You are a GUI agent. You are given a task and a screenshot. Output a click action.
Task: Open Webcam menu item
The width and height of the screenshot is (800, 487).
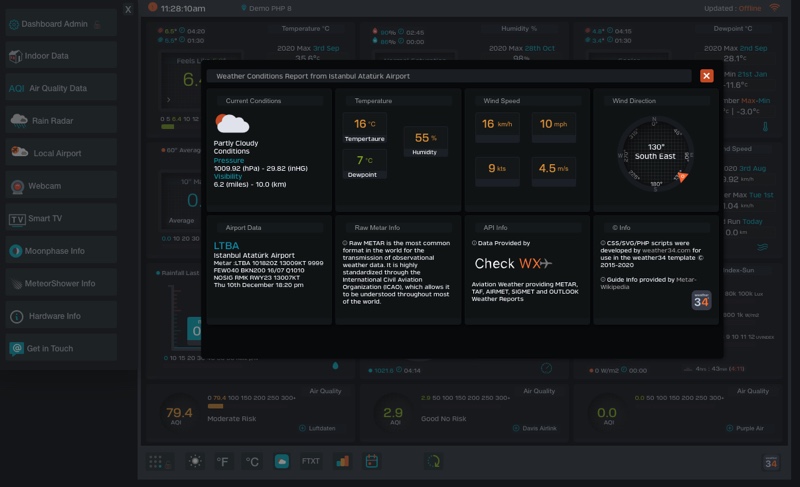(61, 186)
